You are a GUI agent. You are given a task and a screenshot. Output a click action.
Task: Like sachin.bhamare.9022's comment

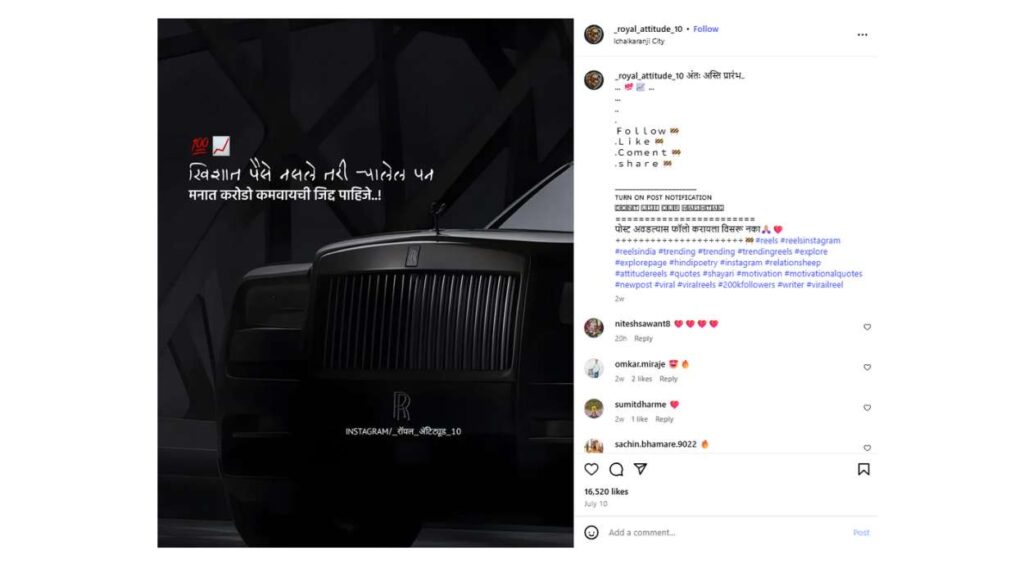[x=867, y=448]
